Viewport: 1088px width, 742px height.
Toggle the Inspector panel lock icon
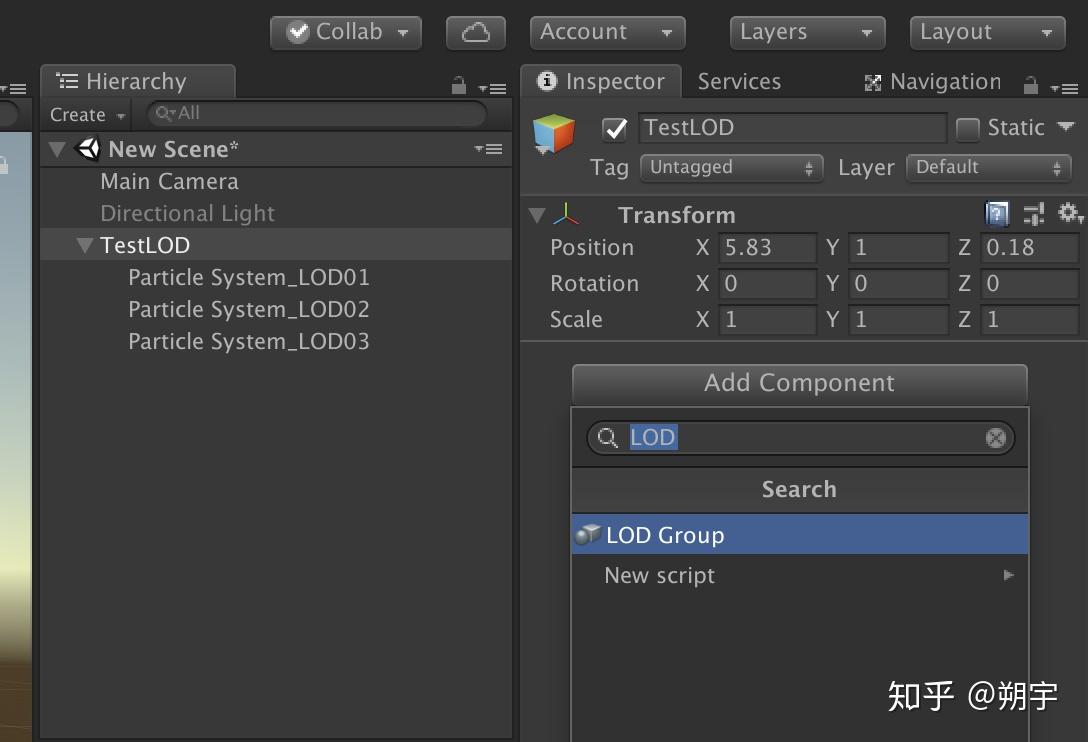(x=1030, y=86)
